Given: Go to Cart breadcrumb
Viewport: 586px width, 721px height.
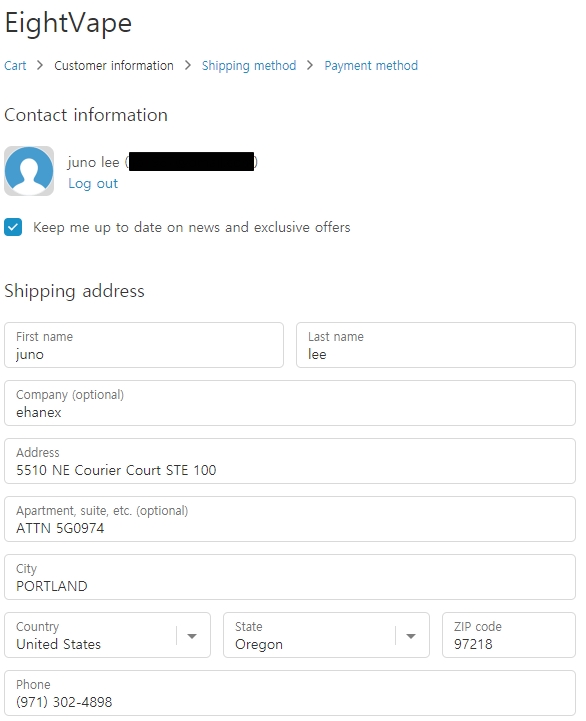Looking at the screenshot, I should coord(15,66).
